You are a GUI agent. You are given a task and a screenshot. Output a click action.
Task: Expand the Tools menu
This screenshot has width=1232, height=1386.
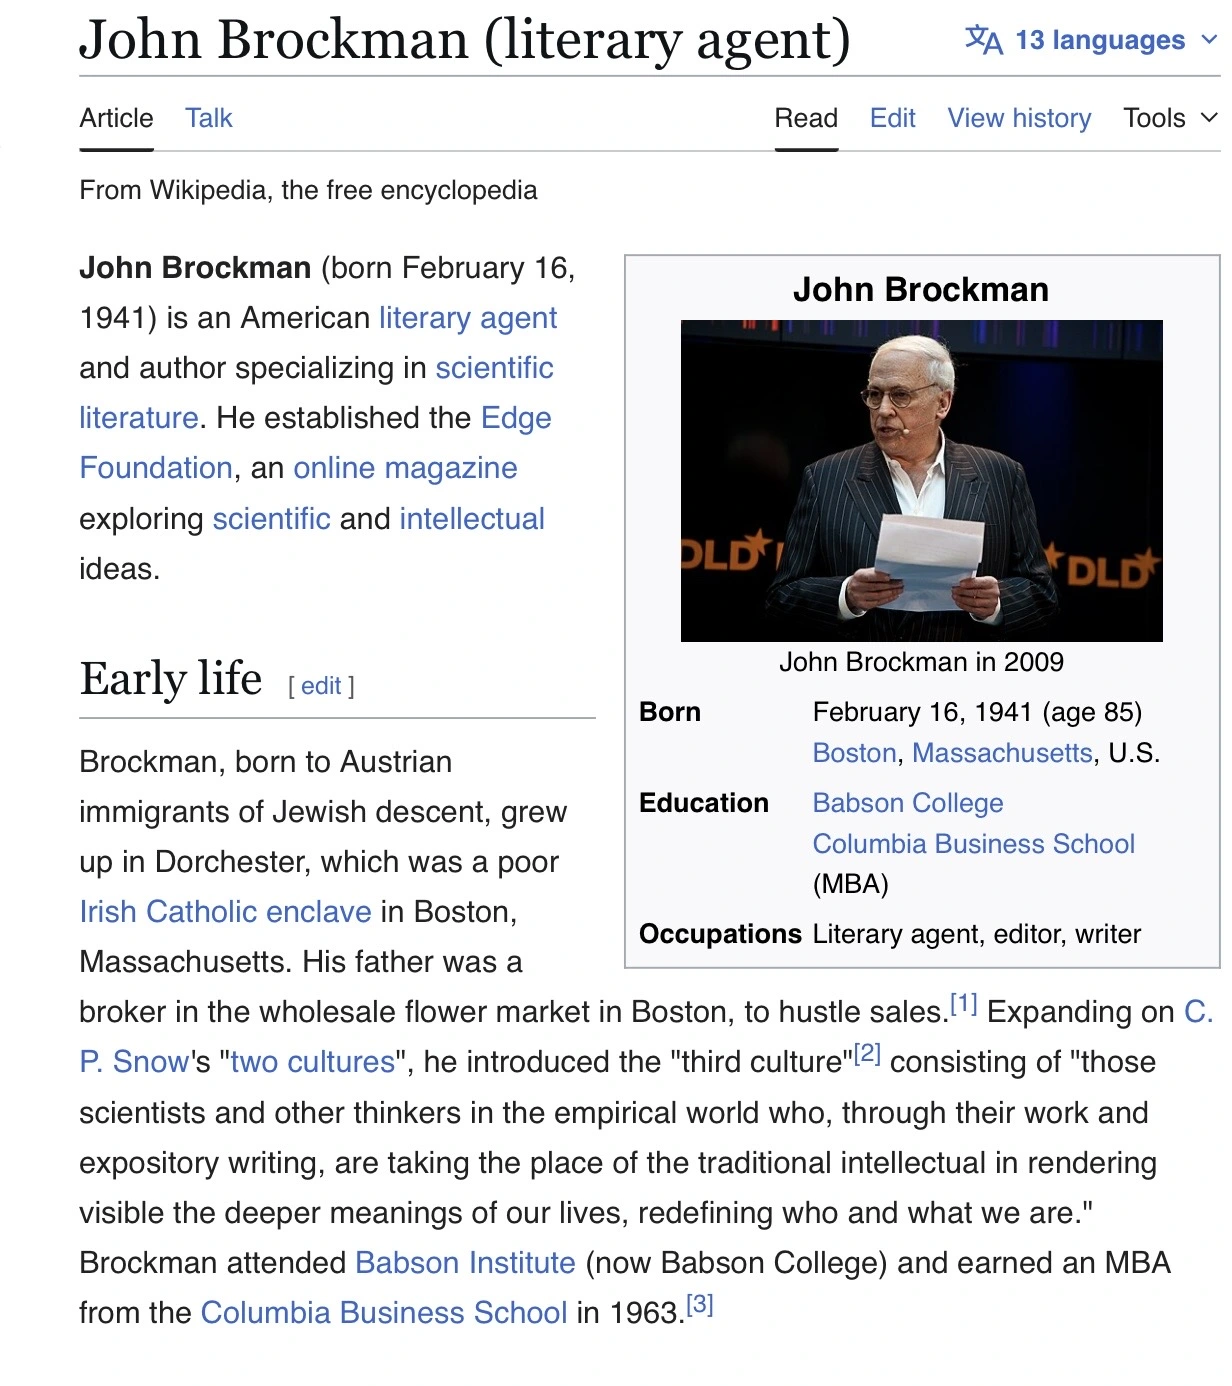click(1170, 118)
